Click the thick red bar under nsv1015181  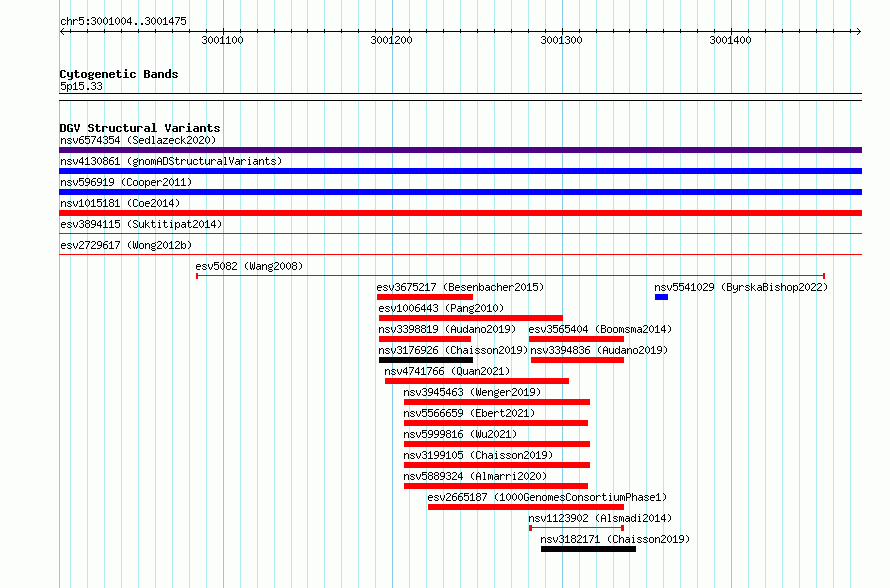click(x=460, y=213)
